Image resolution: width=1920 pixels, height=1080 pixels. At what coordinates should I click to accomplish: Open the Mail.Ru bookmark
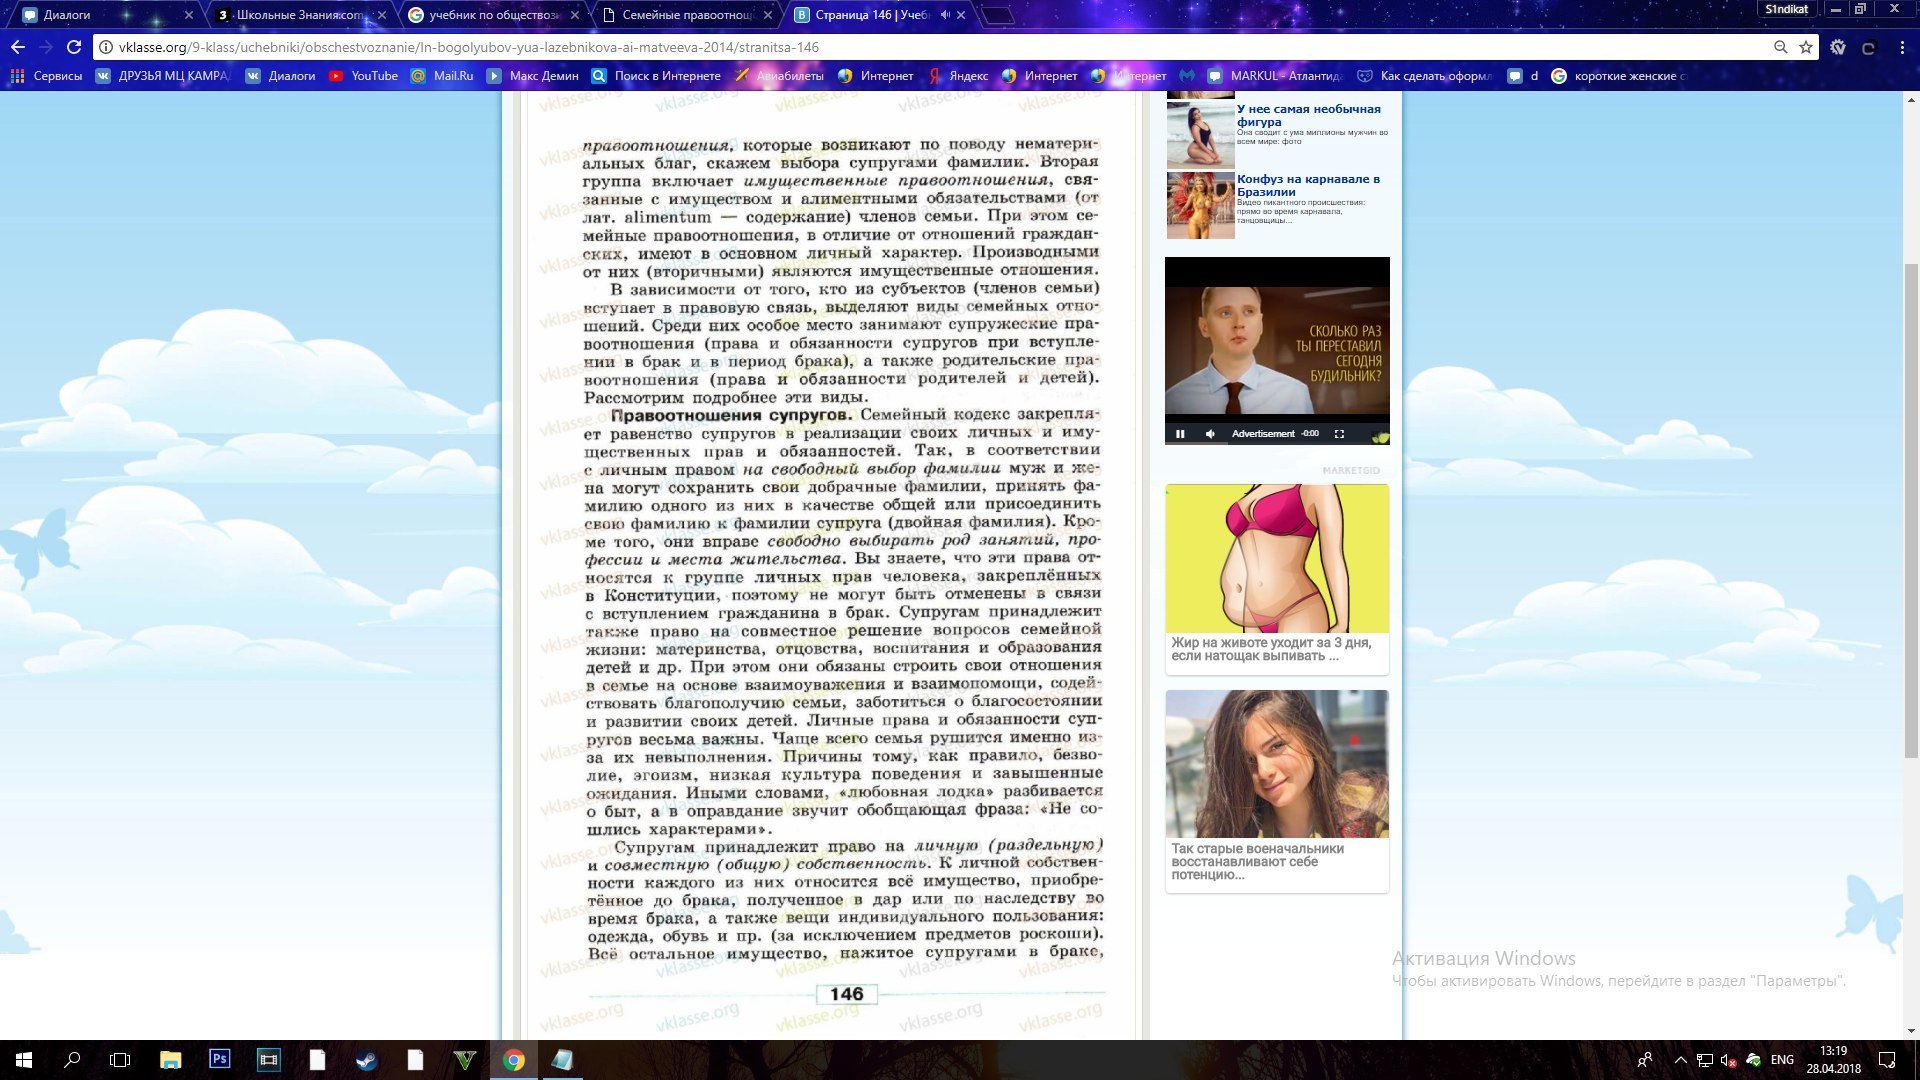[442, 76]
